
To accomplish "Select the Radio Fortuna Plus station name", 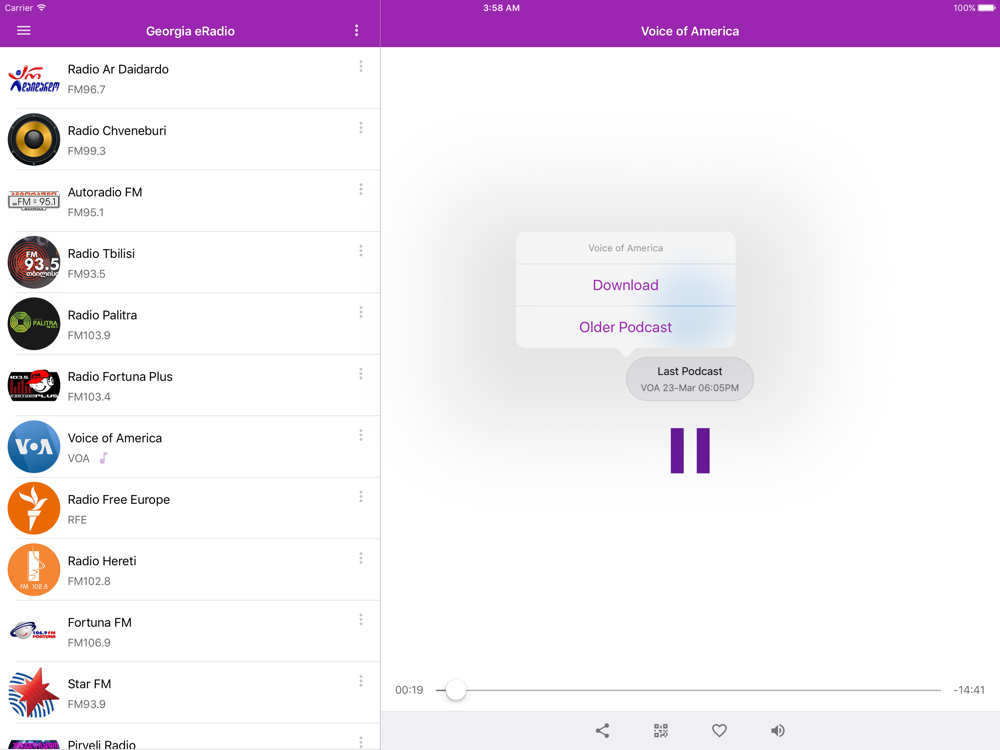I will click(120, 376).
